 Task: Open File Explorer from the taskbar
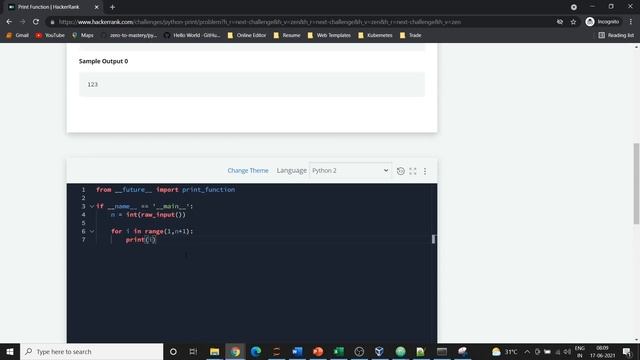point(214,351)
